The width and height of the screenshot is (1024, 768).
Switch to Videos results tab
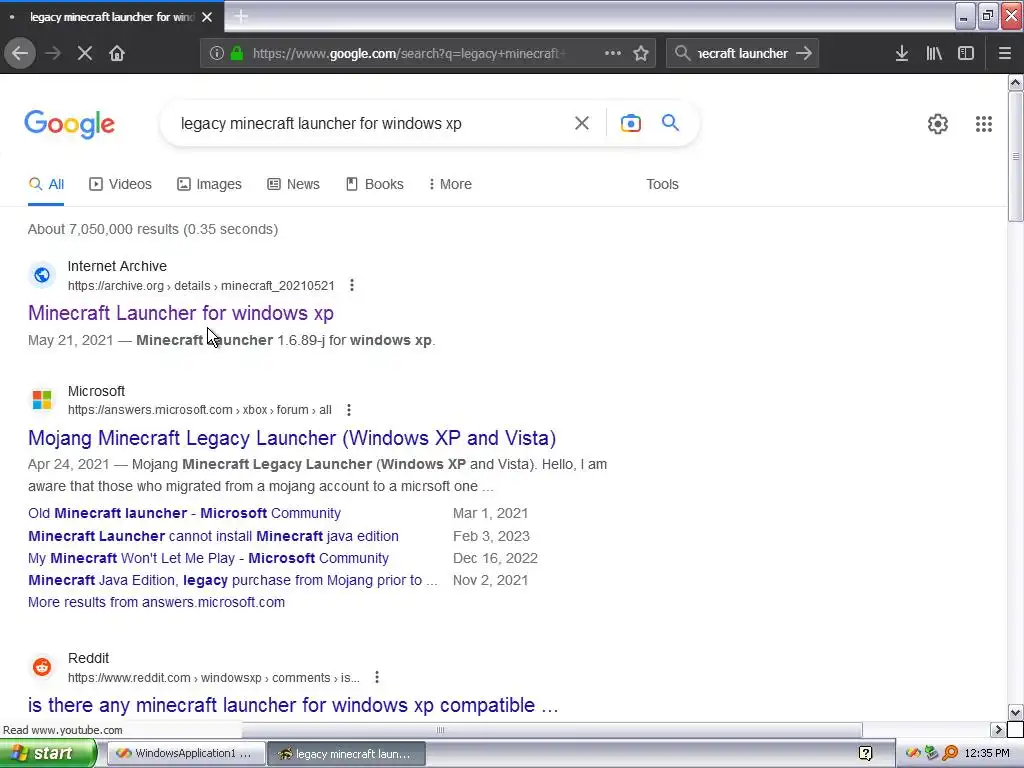[x=120, y=184]
